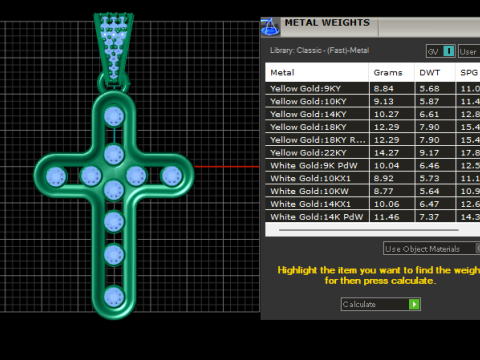
Task: Click the rightmost gemstone on the cross arm
Action: click(171, 176)
